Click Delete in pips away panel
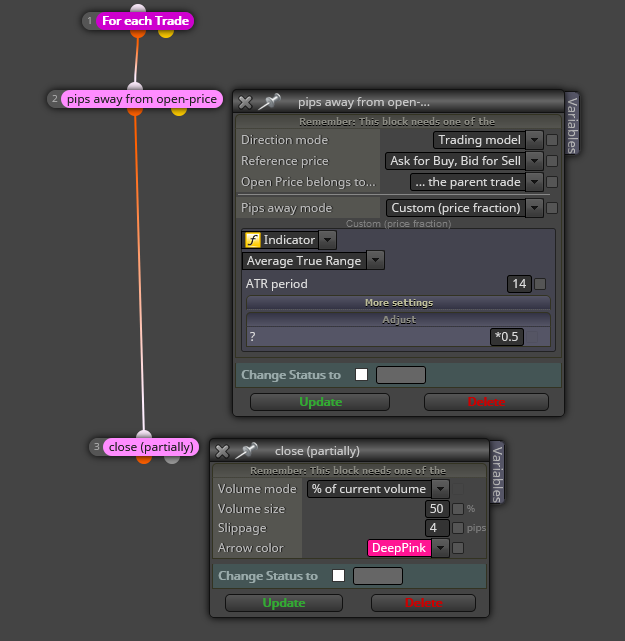 coord(486,402)
